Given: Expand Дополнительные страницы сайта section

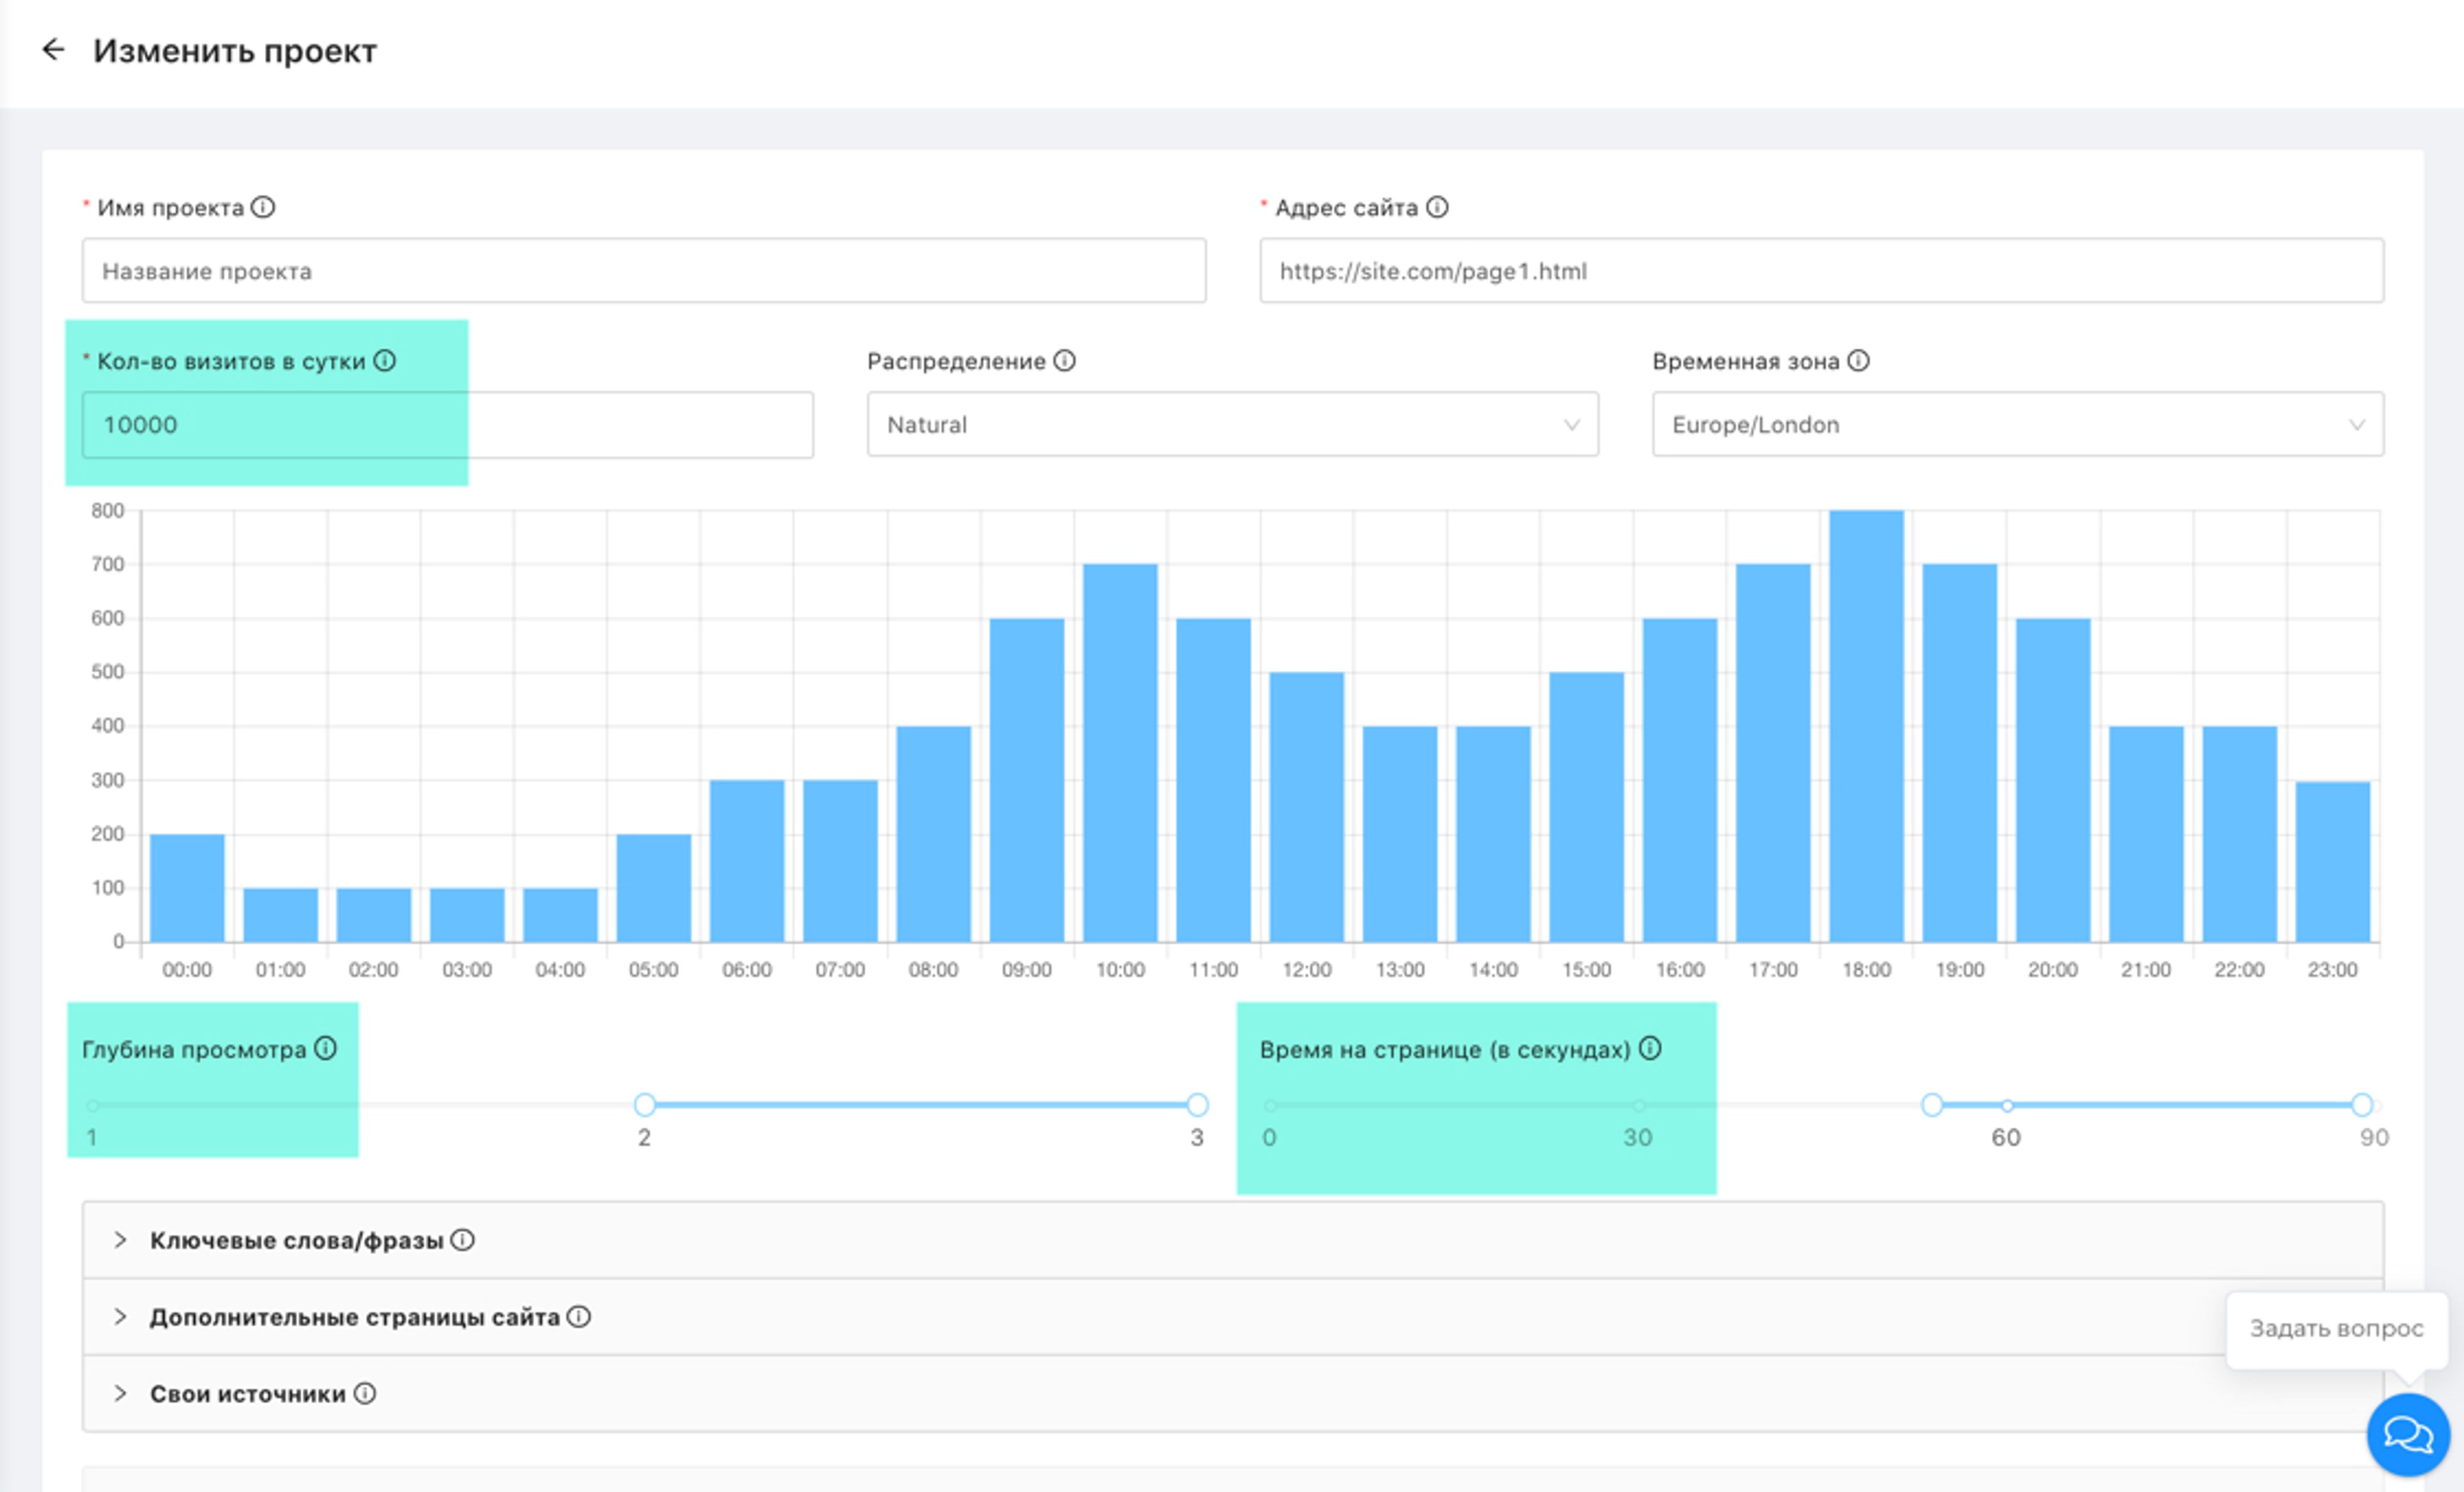Looking at the screenshot, I should pos(354,1317).
